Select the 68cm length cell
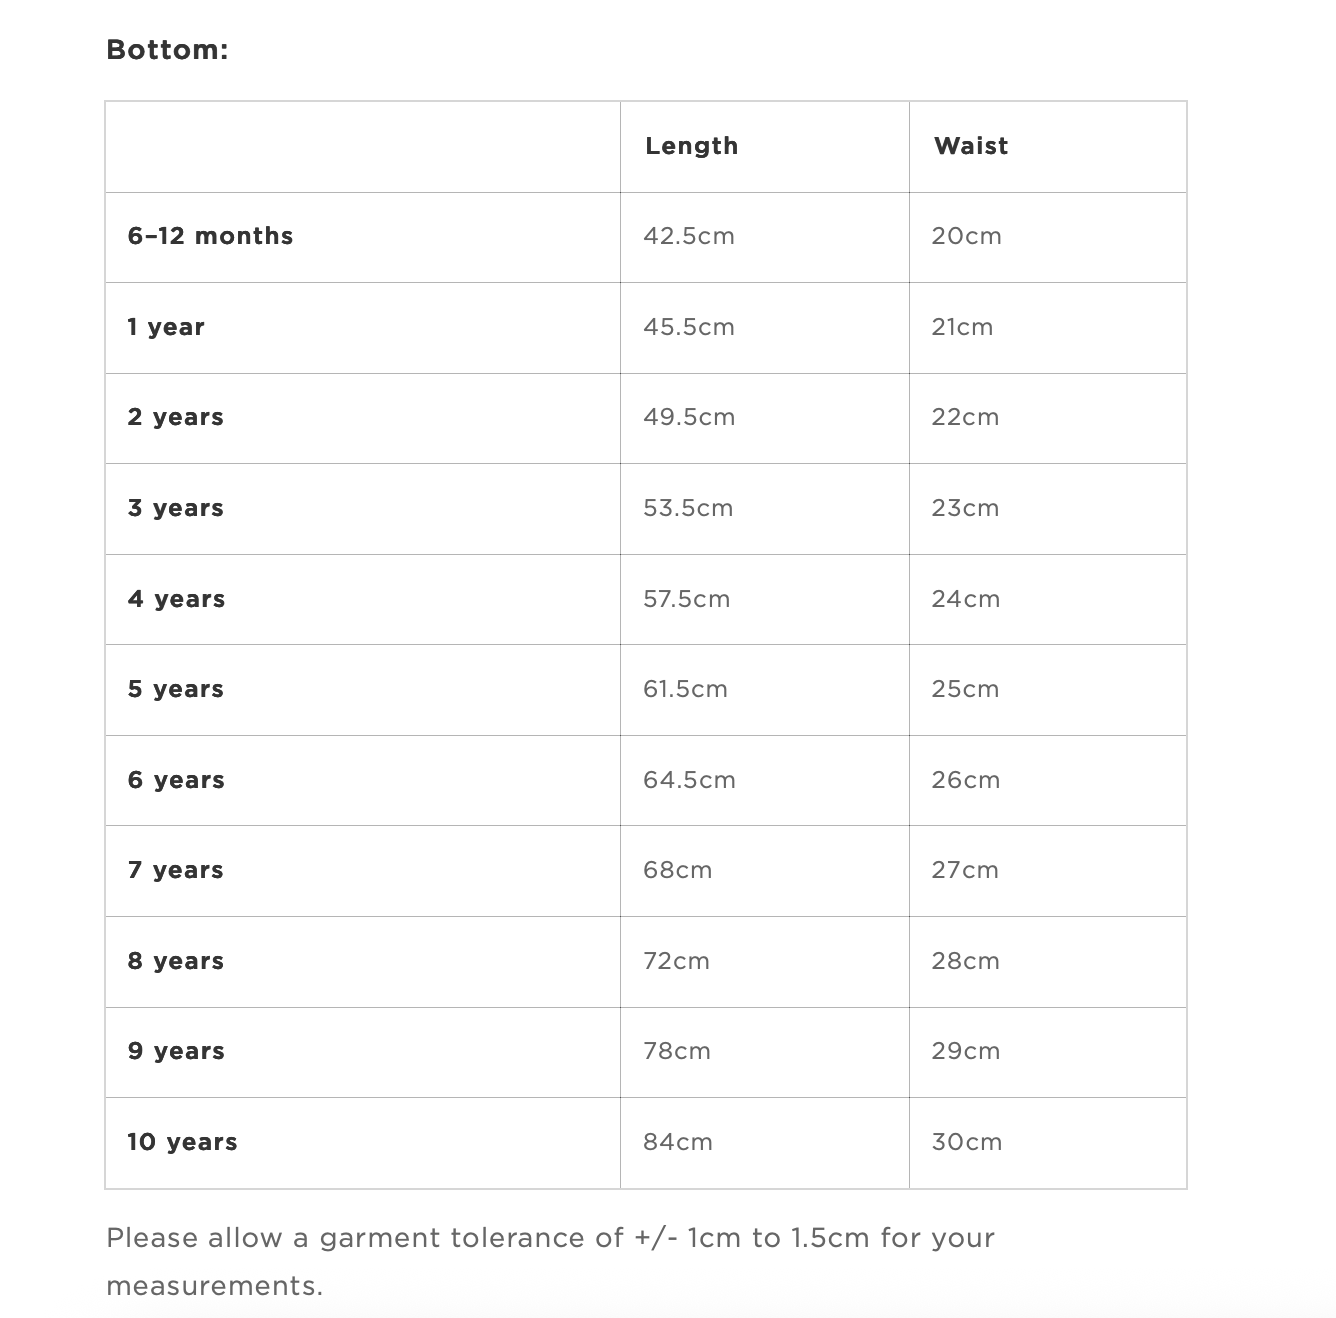Image resolution: width=1336 pixels, height=1318 pixels. [677, 870]
